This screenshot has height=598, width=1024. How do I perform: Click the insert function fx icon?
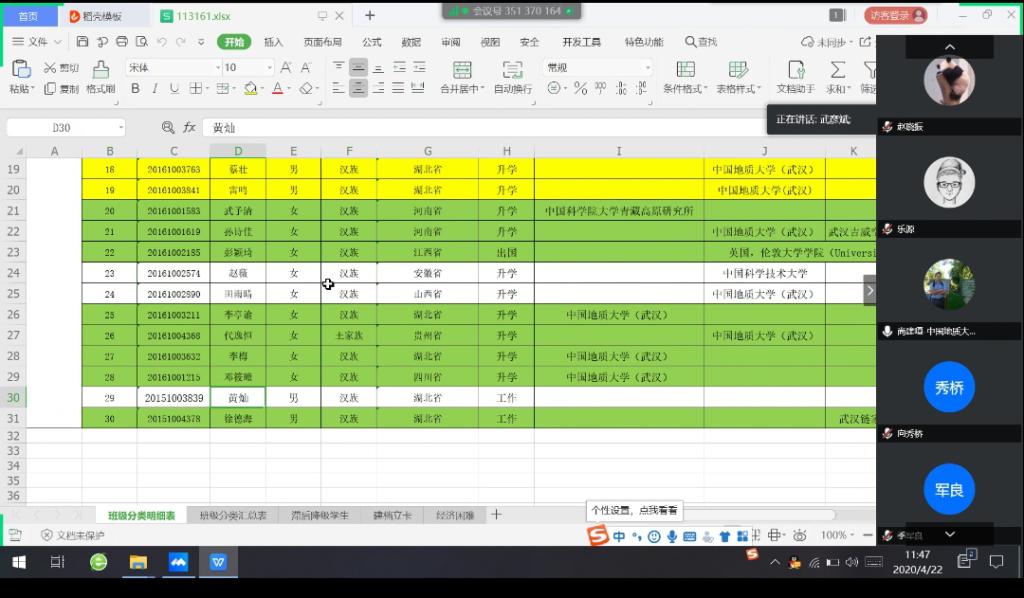189,128
